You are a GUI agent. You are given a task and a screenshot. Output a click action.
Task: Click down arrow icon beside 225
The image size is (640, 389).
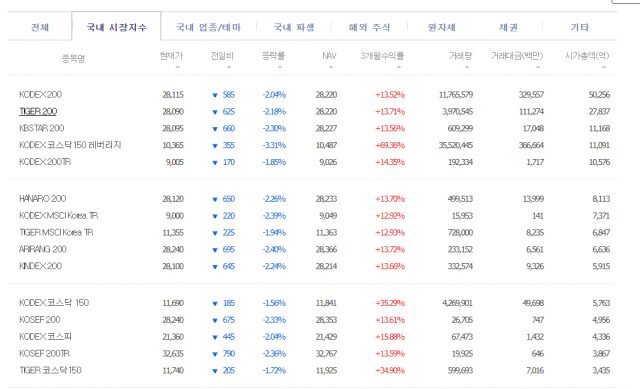(x=215, y=233)
